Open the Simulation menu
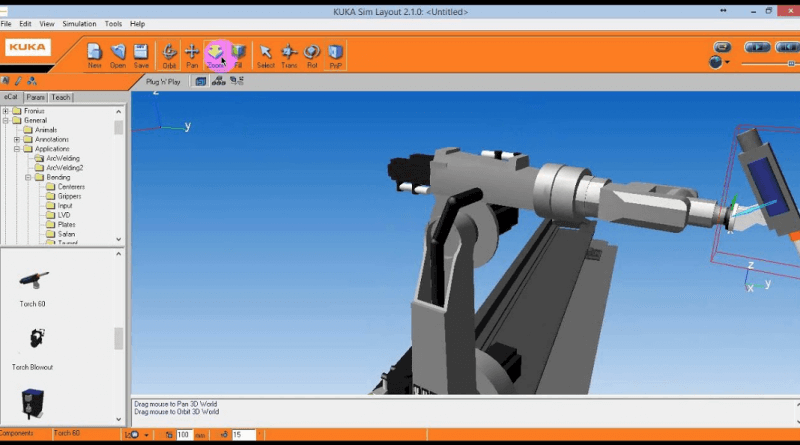The image size is (800, 445). [x=79, y=23]
